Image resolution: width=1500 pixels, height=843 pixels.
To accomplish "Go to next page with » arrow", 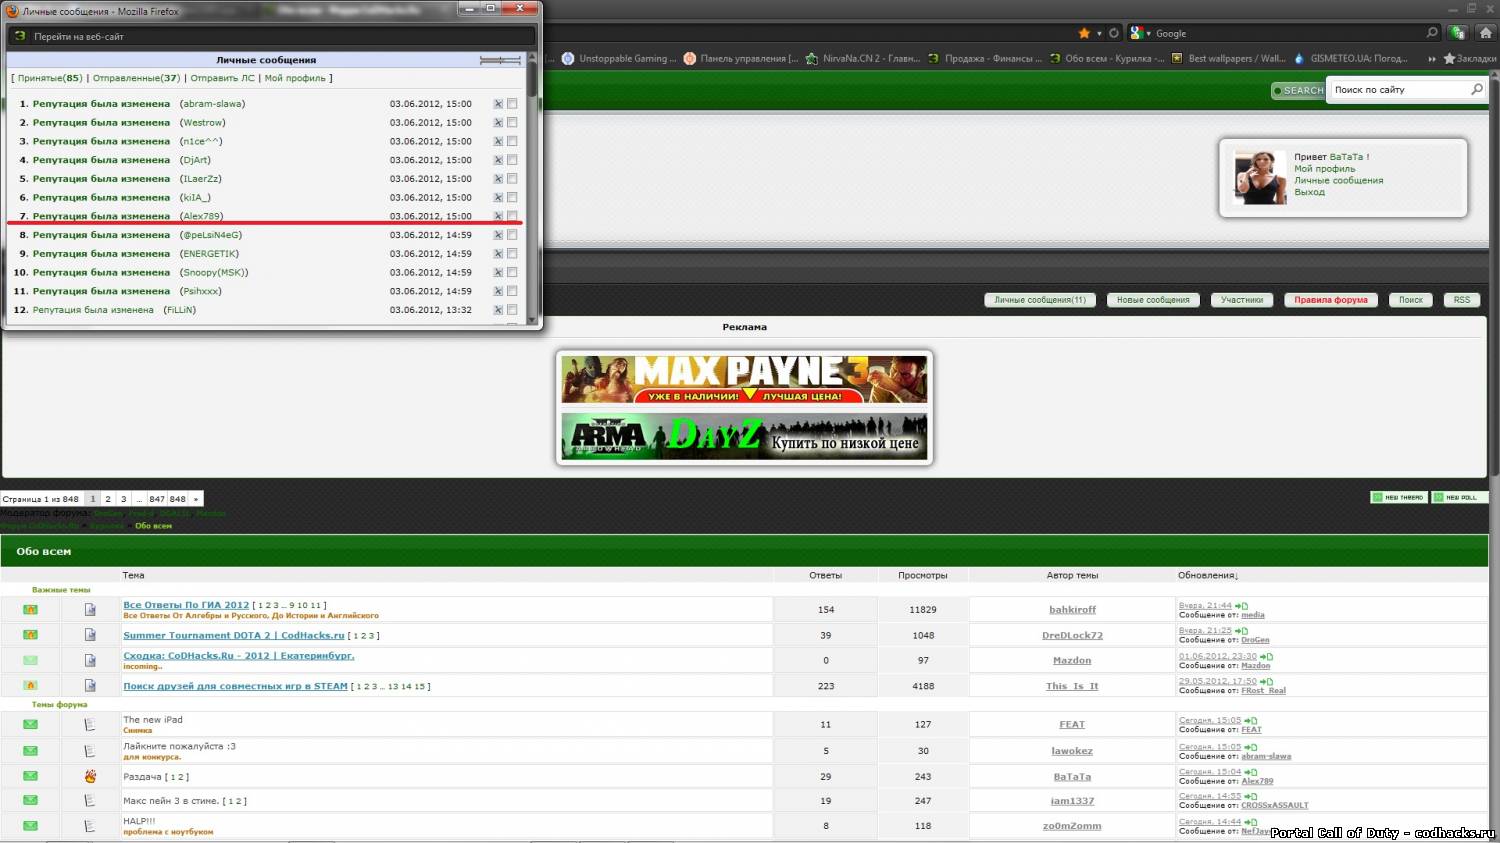I will pyautogui.click(x=196, y=499).
